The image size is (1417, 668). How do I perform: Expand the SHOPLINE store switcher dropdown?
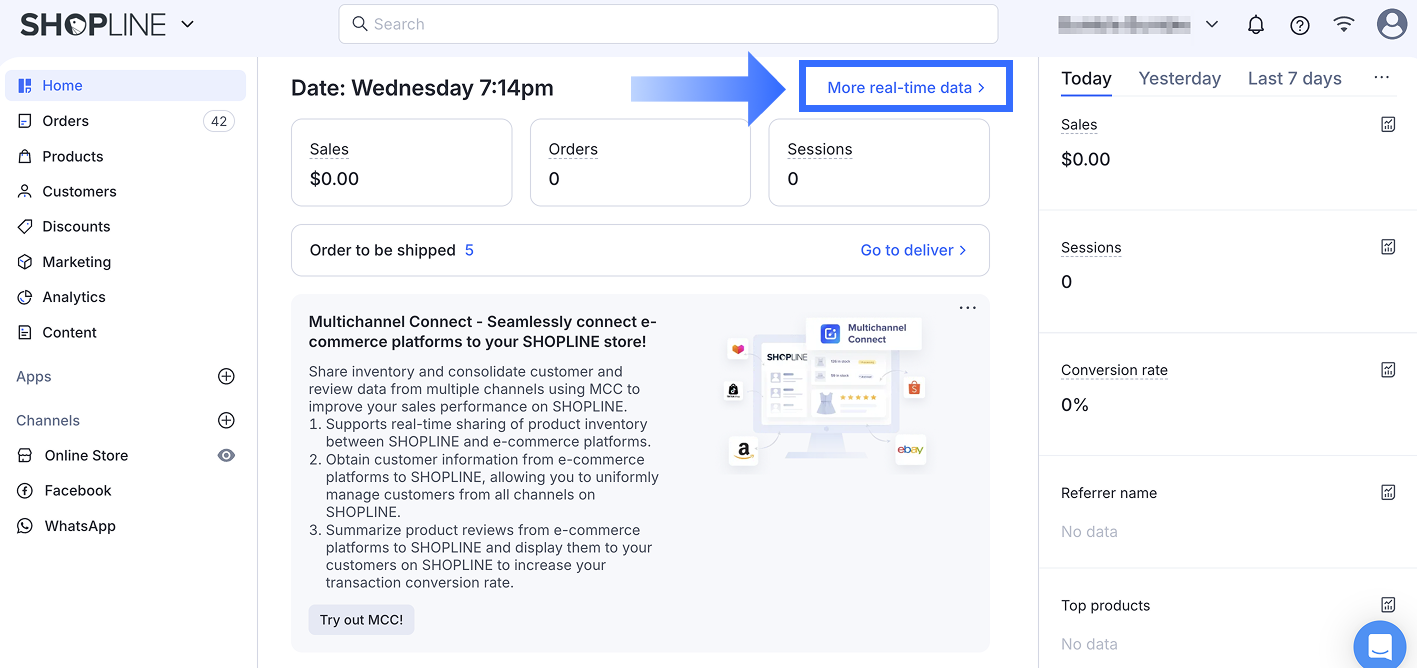coord(188,25)
